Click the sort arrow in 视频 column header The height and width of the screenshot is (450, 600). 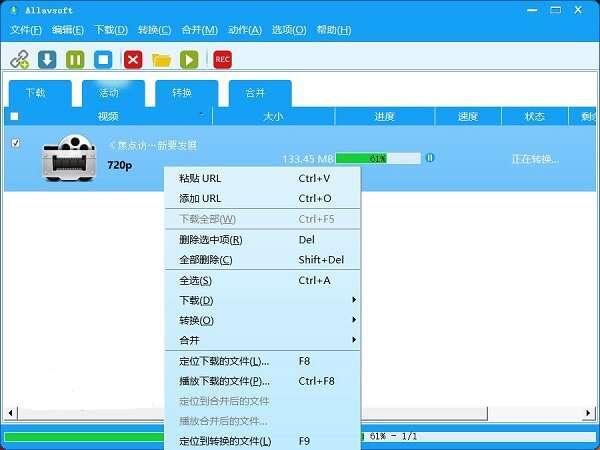[x=202, y=114]
